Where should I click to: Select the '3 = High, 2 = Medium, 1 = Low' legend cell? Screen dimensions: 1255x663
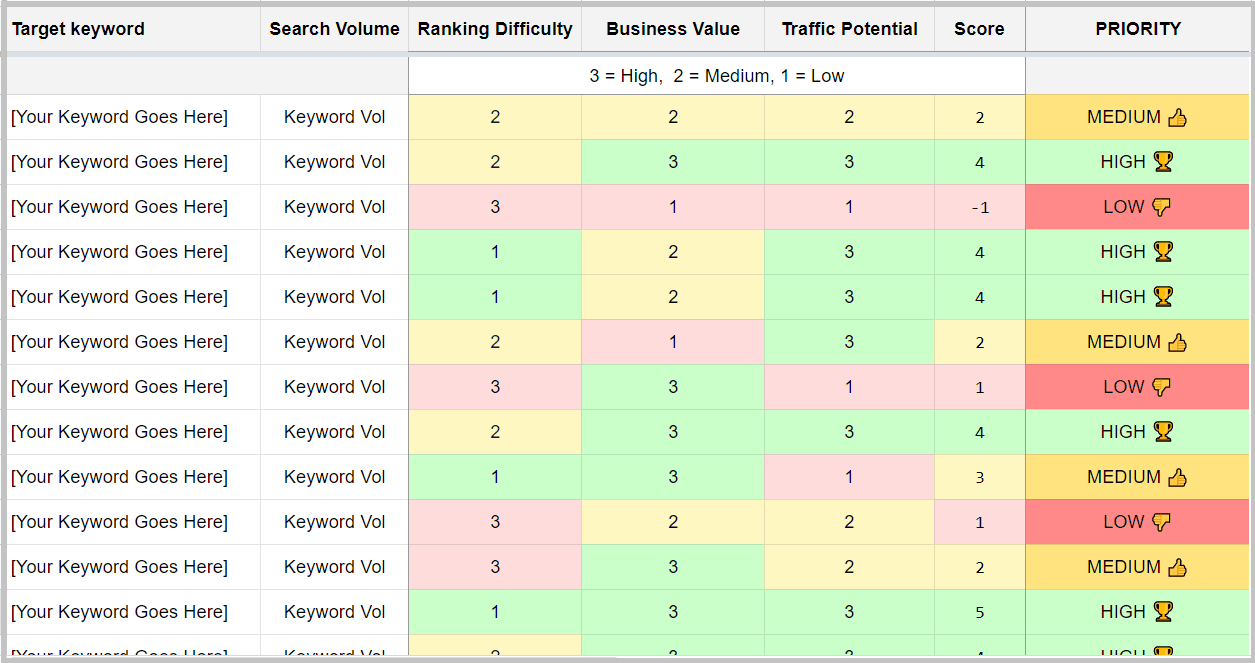[x=717, y=76]
